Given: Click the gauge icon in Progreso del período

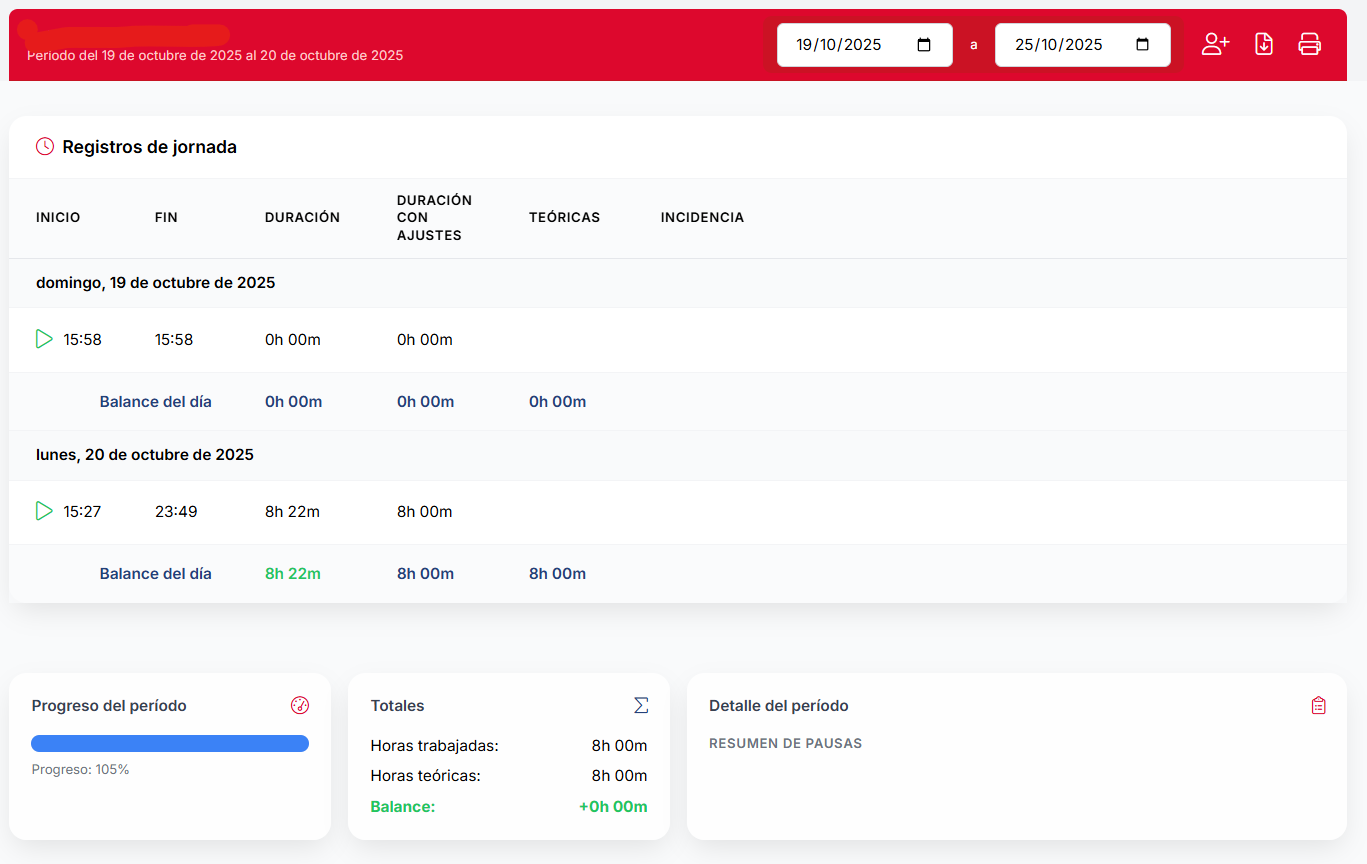Looking at the screenshot, I should click(300, 705).
